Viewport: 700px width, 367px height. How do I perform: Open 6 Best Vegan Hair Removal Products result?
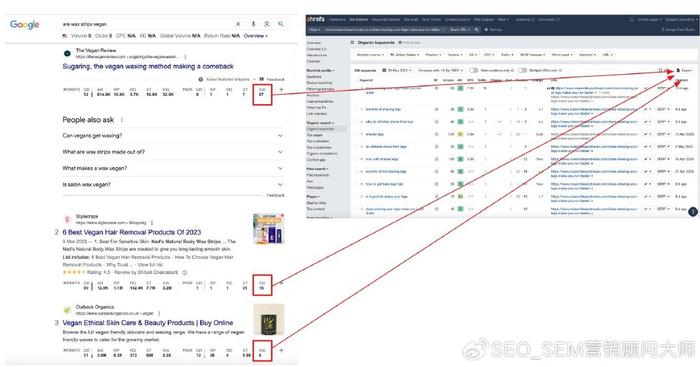(132, 232)
